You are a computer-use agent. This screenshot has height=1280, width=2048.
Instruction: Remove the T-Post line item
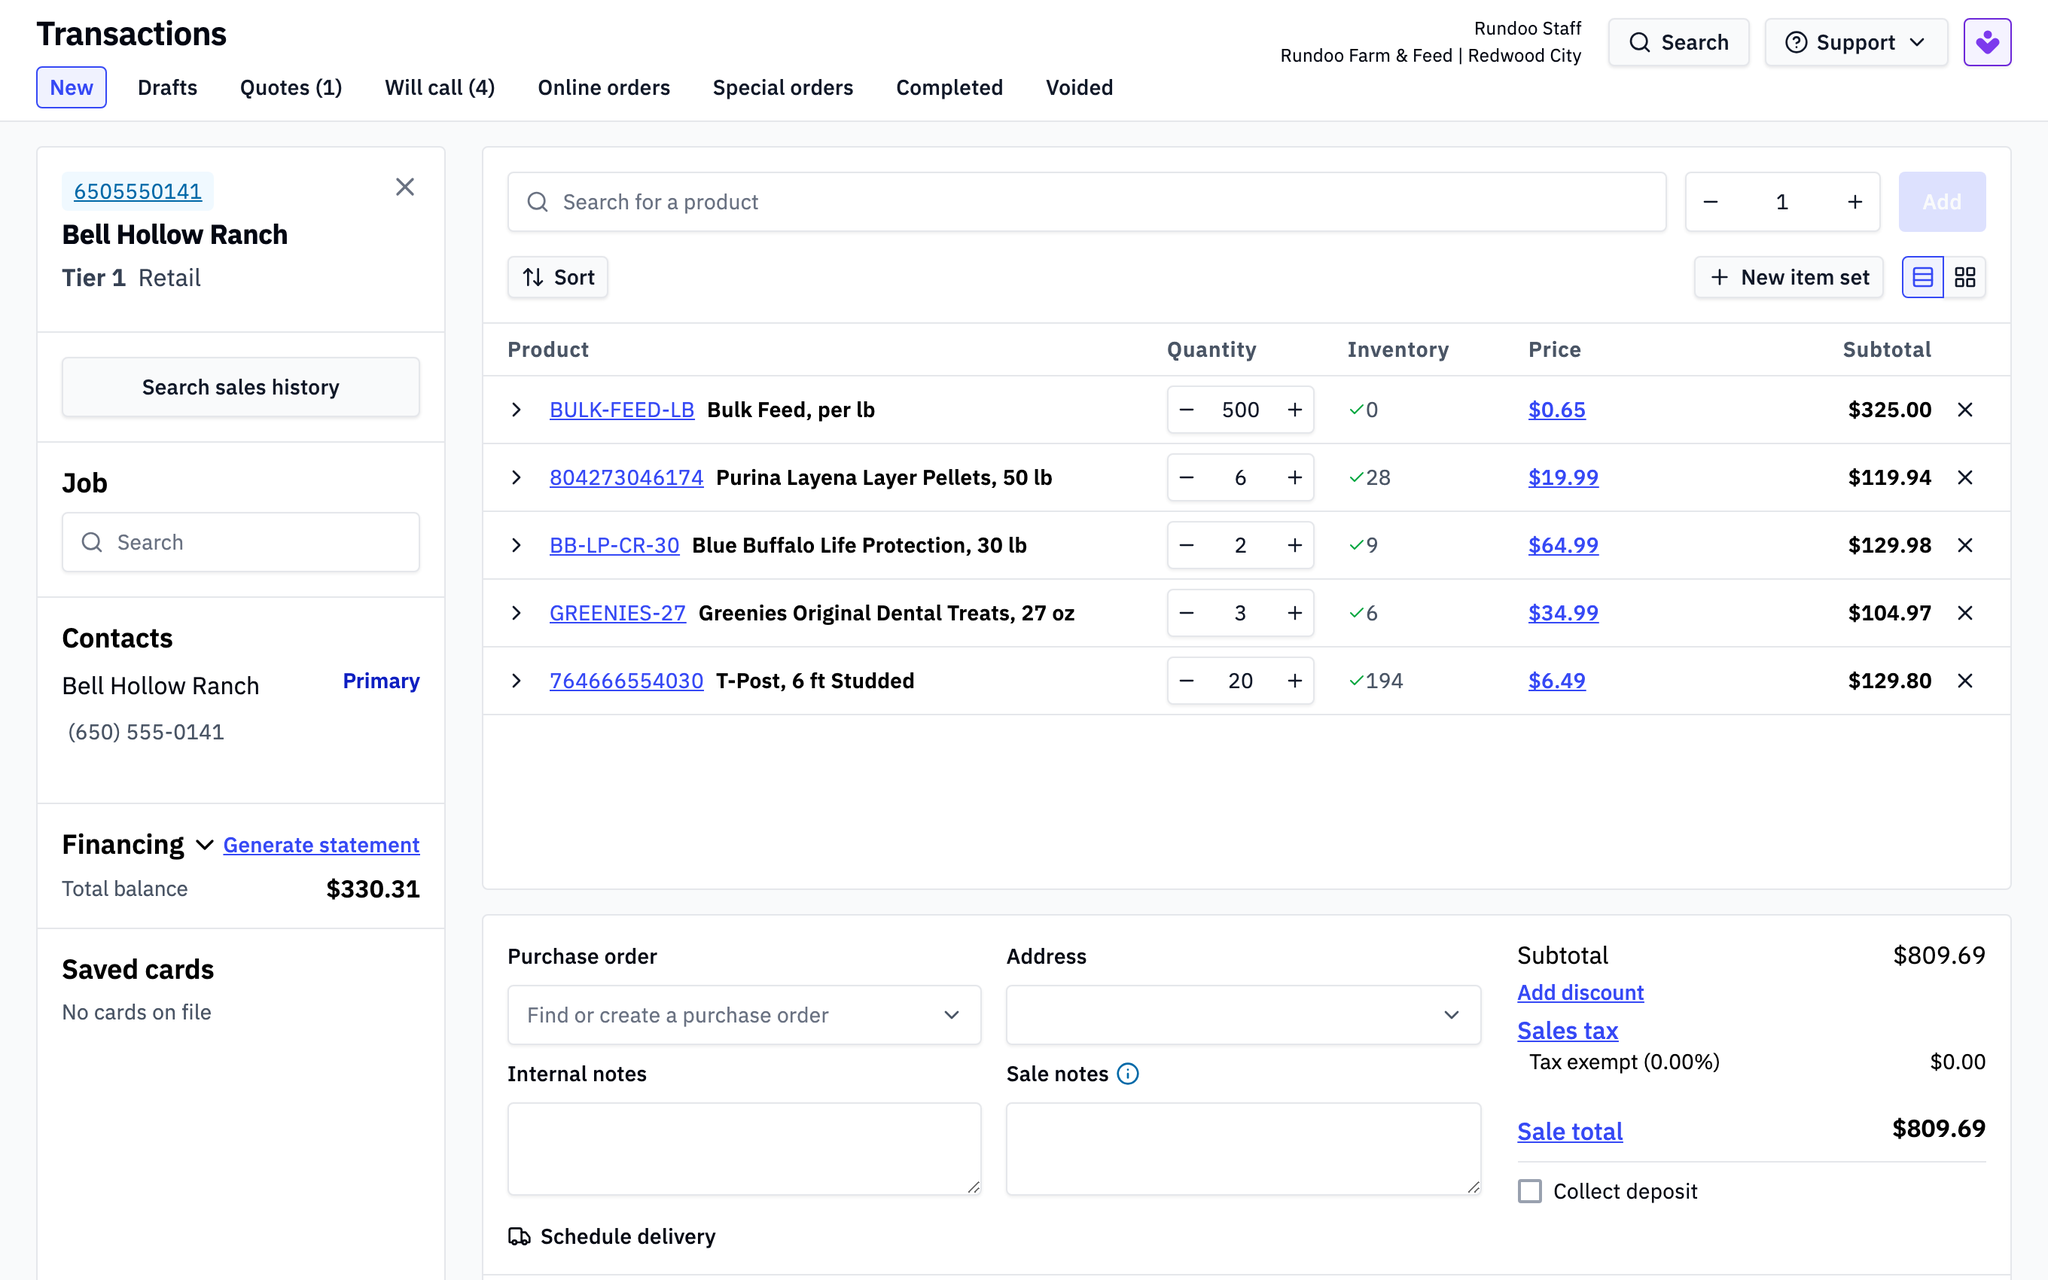click(x=1965, y=681)
